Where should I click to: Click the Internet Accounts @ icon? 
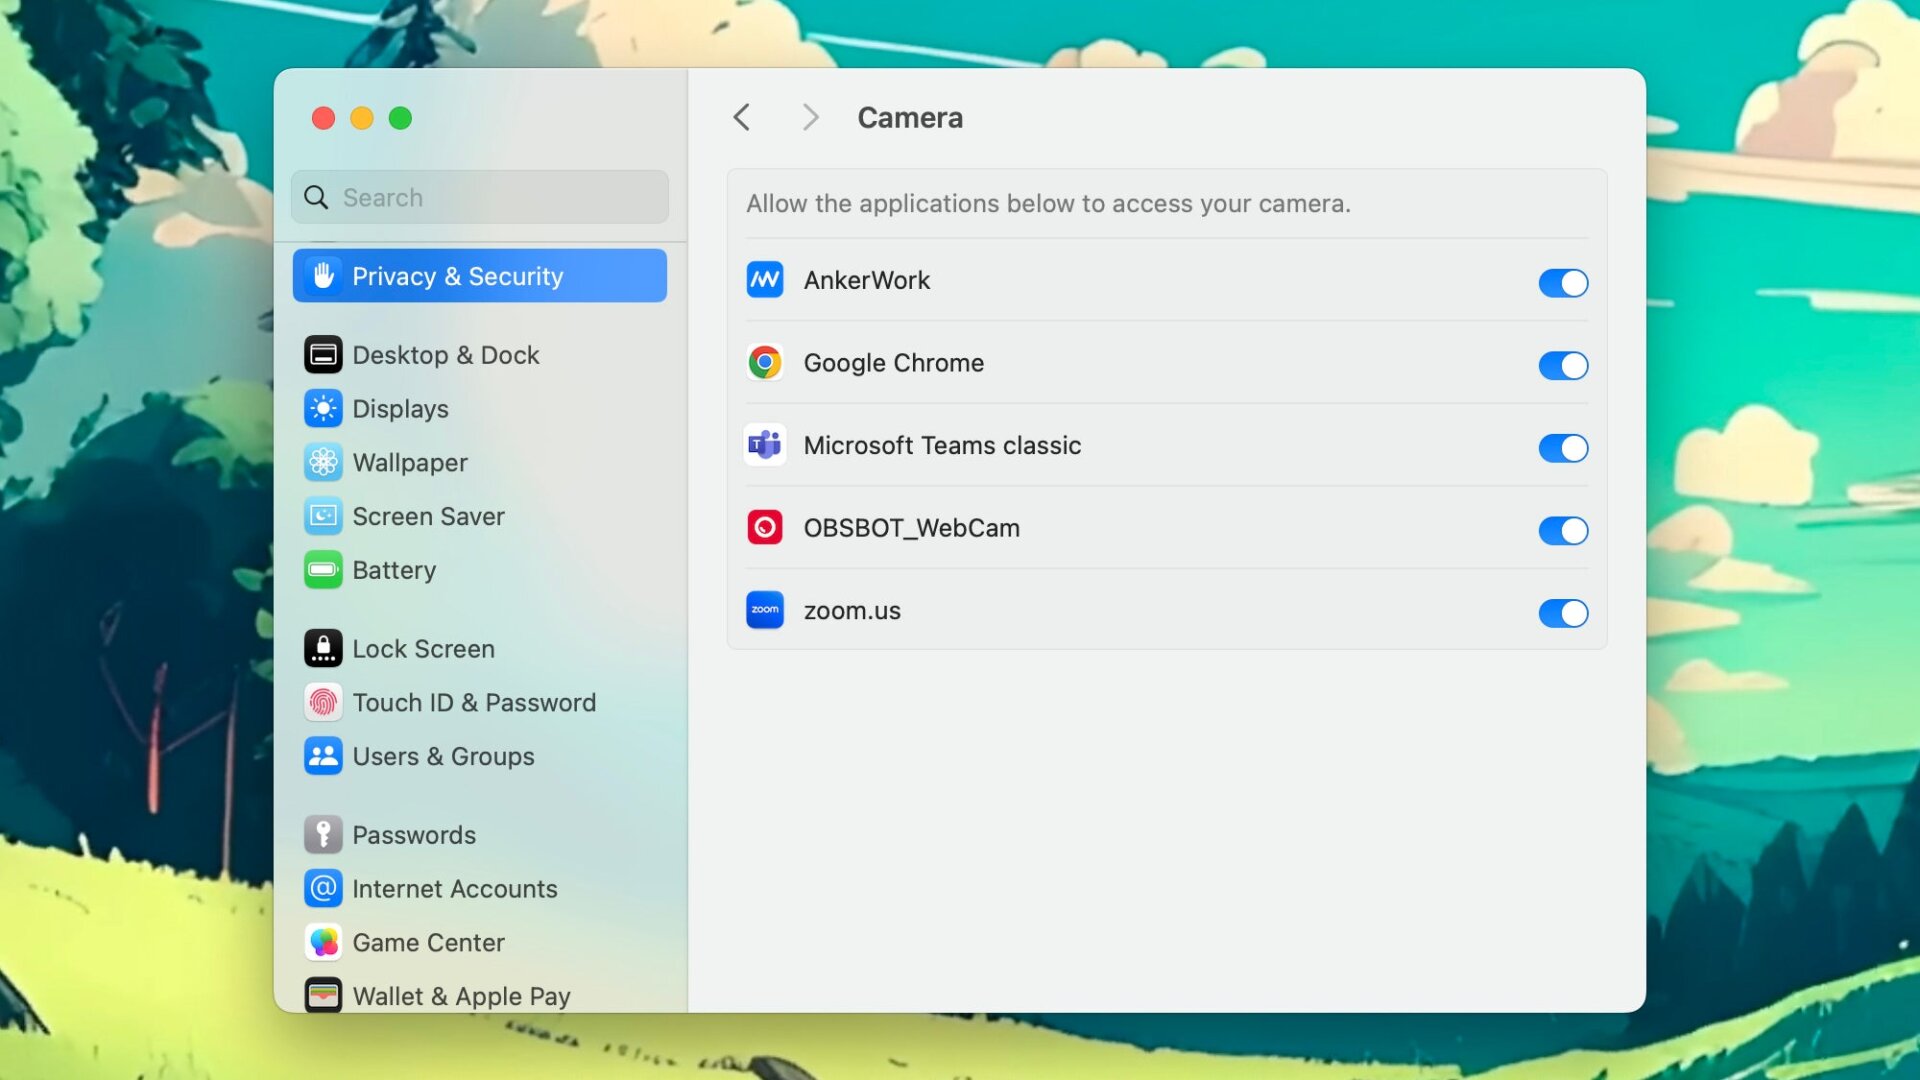pos(323,889)
